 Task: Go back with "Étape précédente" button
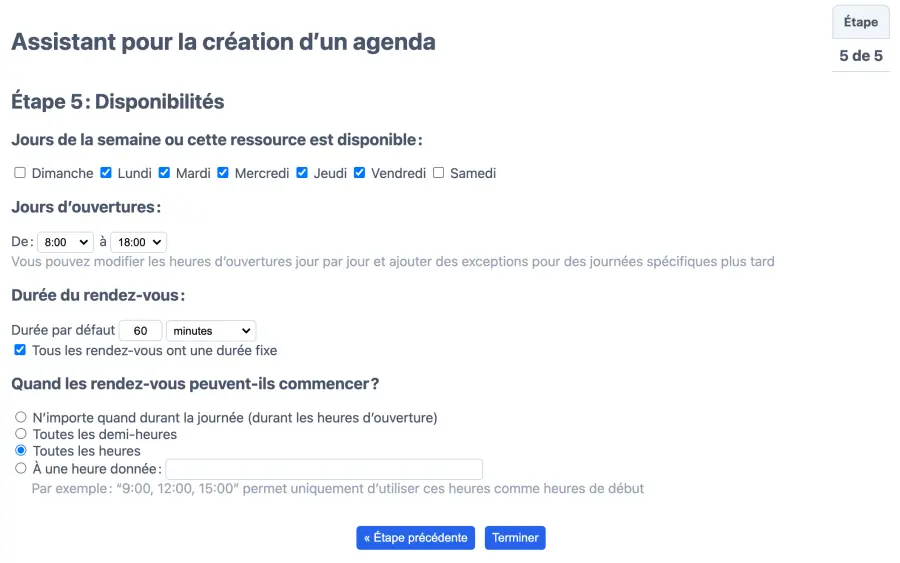coord(415,538)
